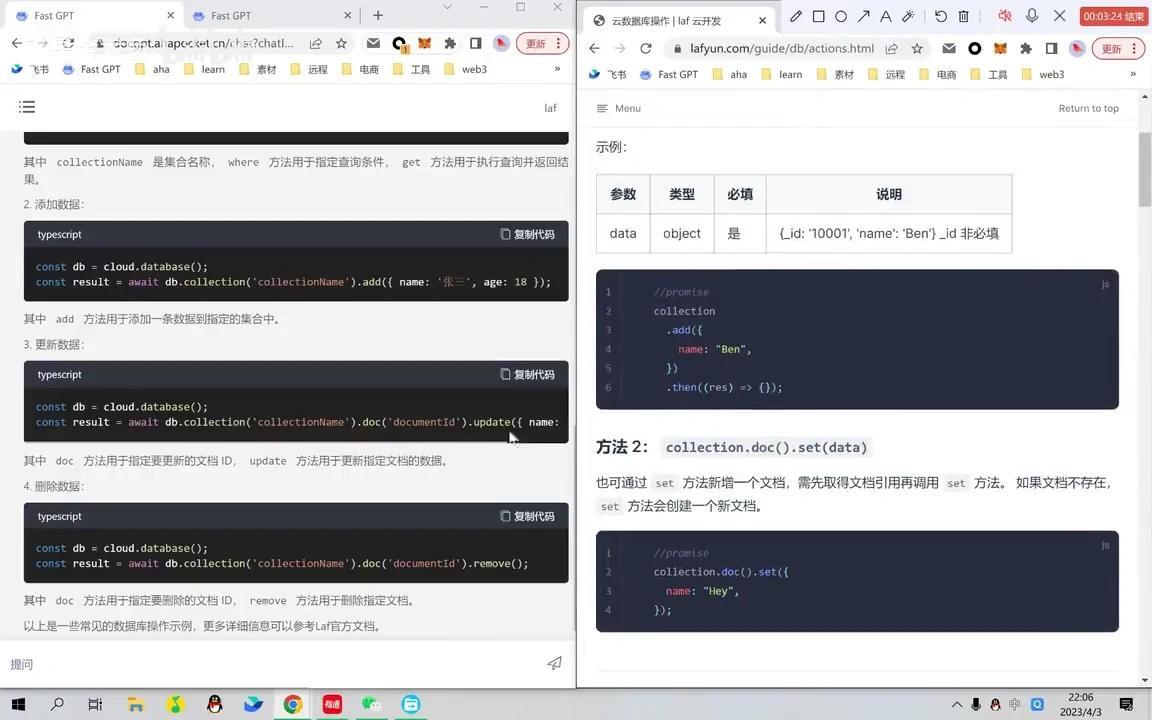Select the circle annotation tool

pos(841,16)
